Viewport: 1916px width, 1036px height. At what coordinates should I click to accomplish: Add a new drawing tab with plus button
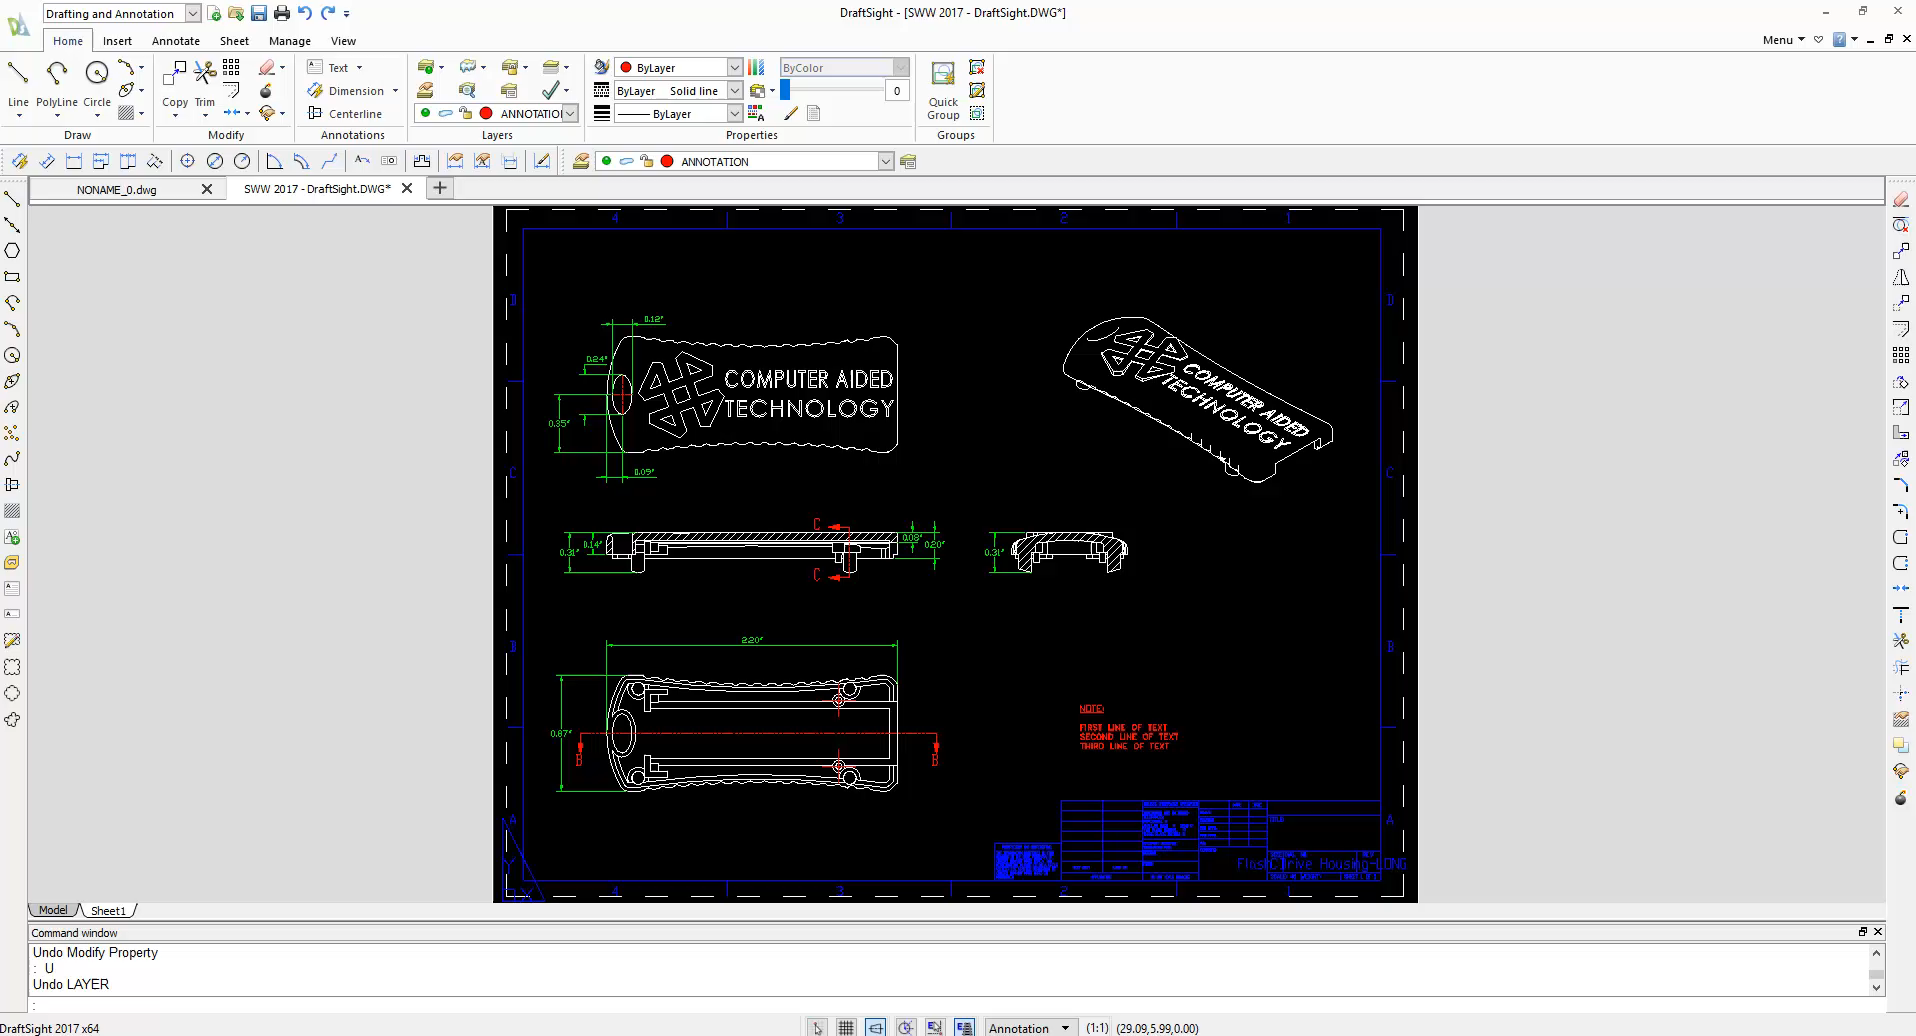(x=439, y=188)
